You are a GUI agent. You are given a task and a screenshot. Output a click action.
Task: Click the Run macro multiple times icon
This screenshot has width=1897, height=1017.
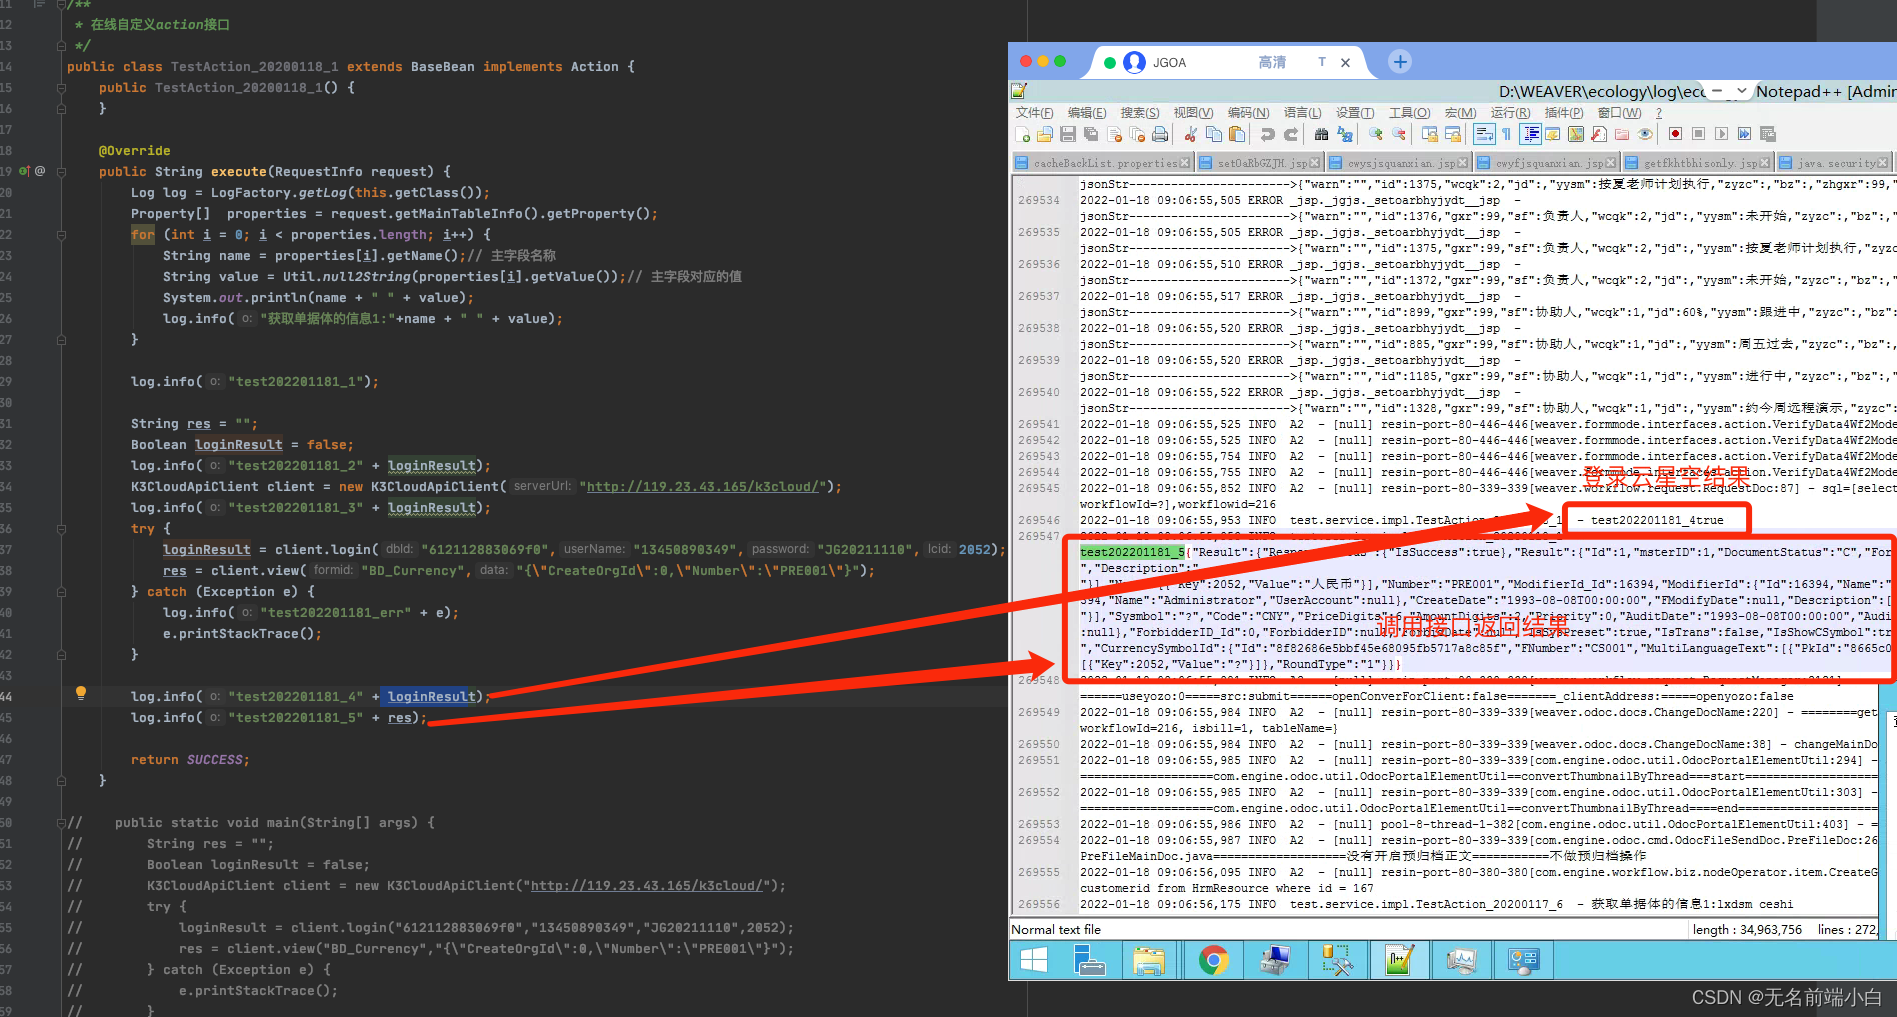(1744, 134)
